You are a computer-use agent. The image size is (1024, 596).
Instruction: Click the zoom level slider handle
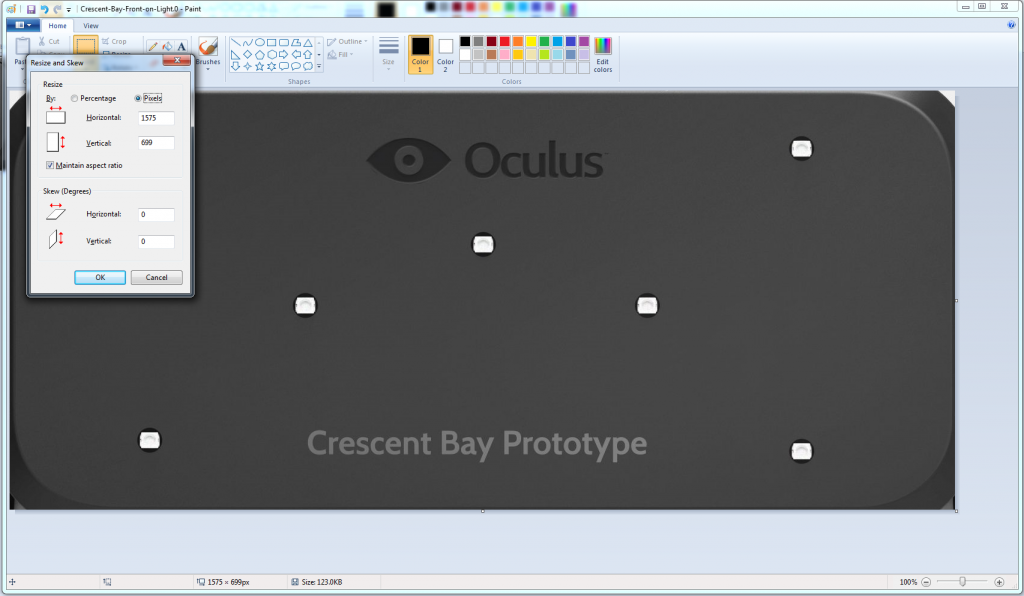point(963,581)
